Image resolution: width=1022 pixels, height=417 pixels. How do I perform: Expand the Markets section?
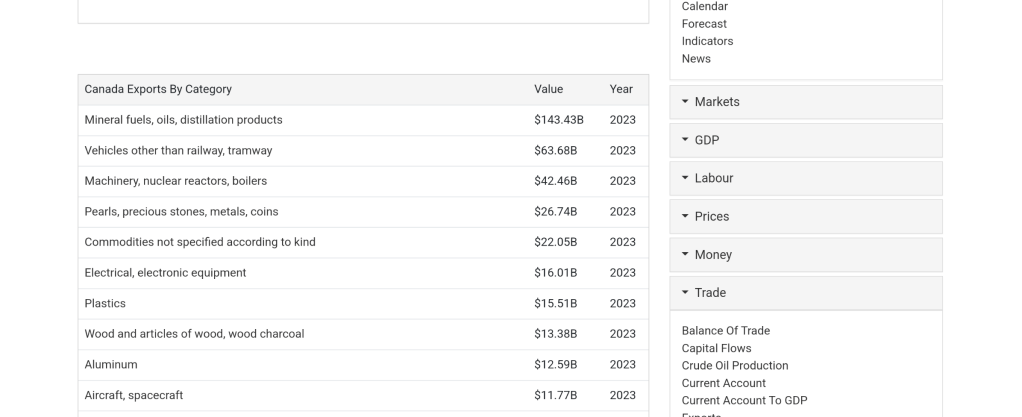(716, 102)
